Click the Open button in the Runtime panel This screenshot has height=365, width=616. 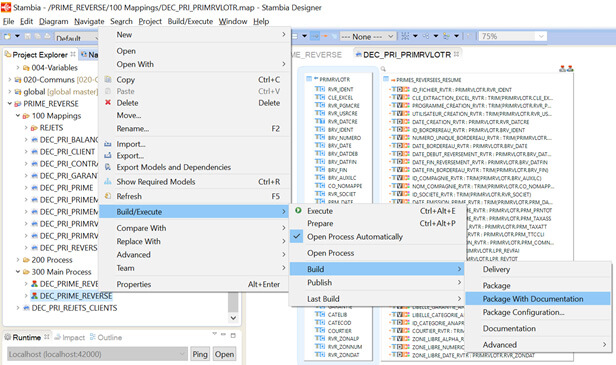[224, 354]
